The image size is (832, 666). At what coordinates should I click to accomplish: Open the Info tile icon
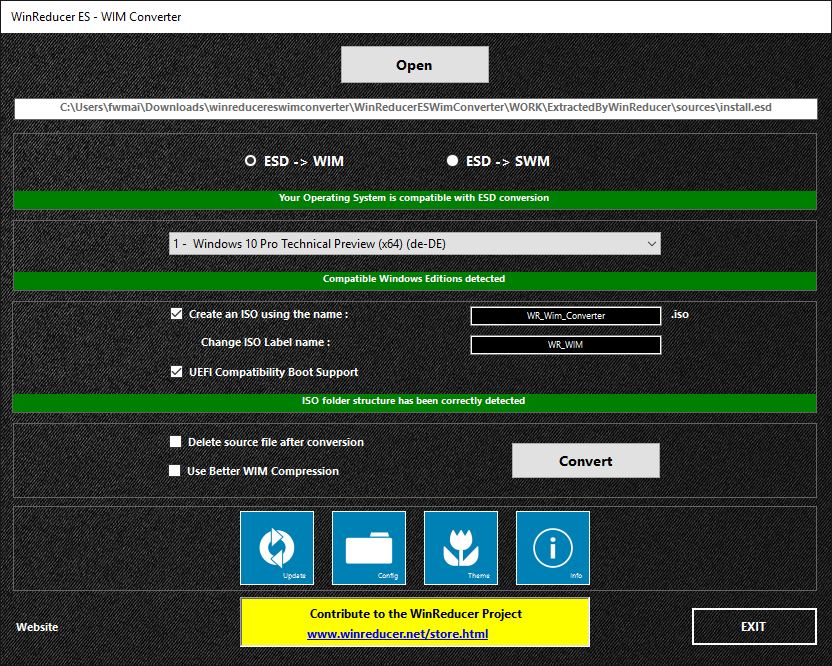[x=553, y=548]
